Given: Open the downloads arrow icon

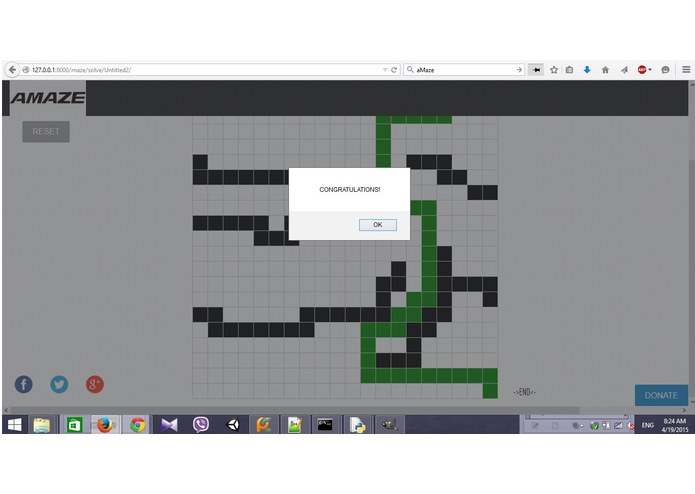Looking at the screenshot, I should pyautogui.click(x=587, y=70).
